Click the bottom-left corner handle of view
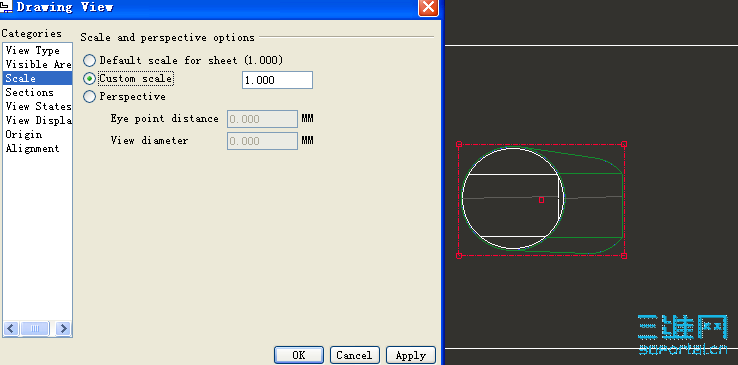Screen dimensions: 738x365 click(459, 255)
